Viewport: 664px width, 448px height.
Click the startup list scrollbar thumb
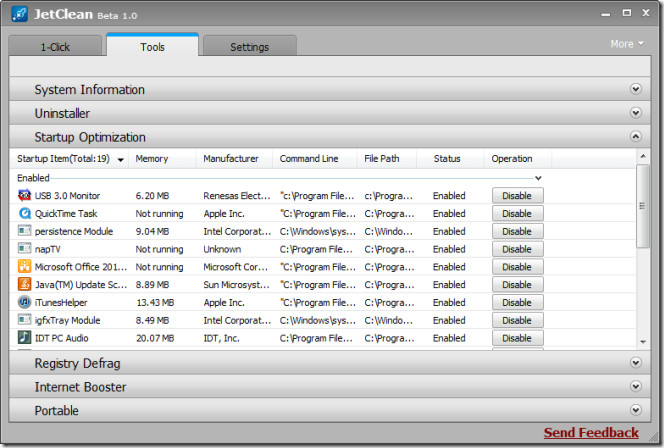pyautogui.click(x=643, y=206)
